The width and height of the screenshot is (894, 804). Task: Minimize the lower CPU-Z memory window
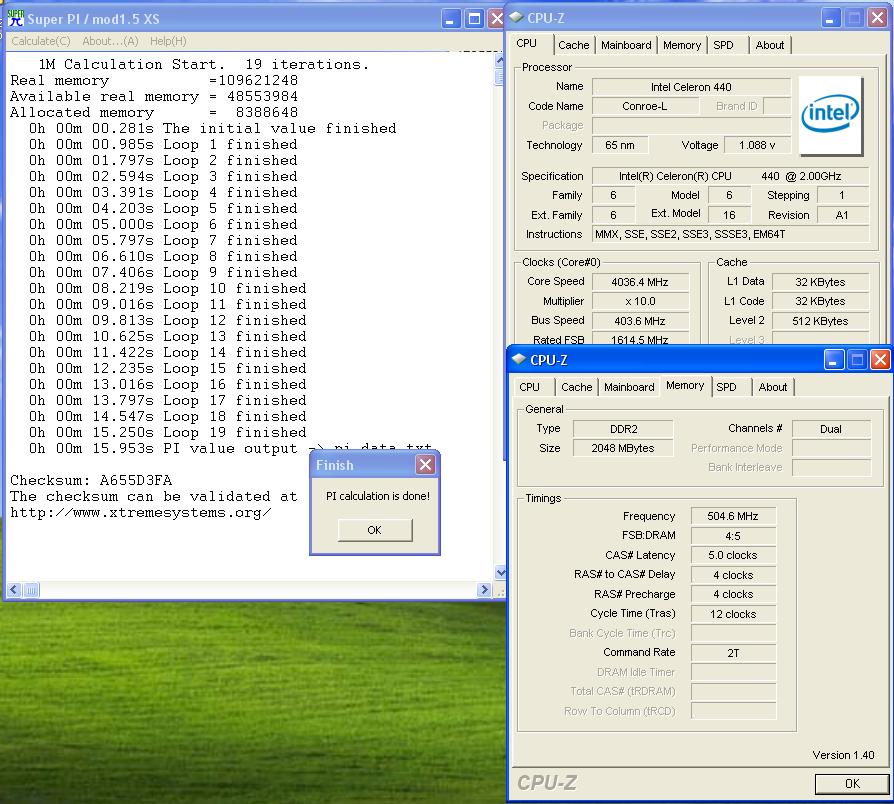(x=834, y=360)
